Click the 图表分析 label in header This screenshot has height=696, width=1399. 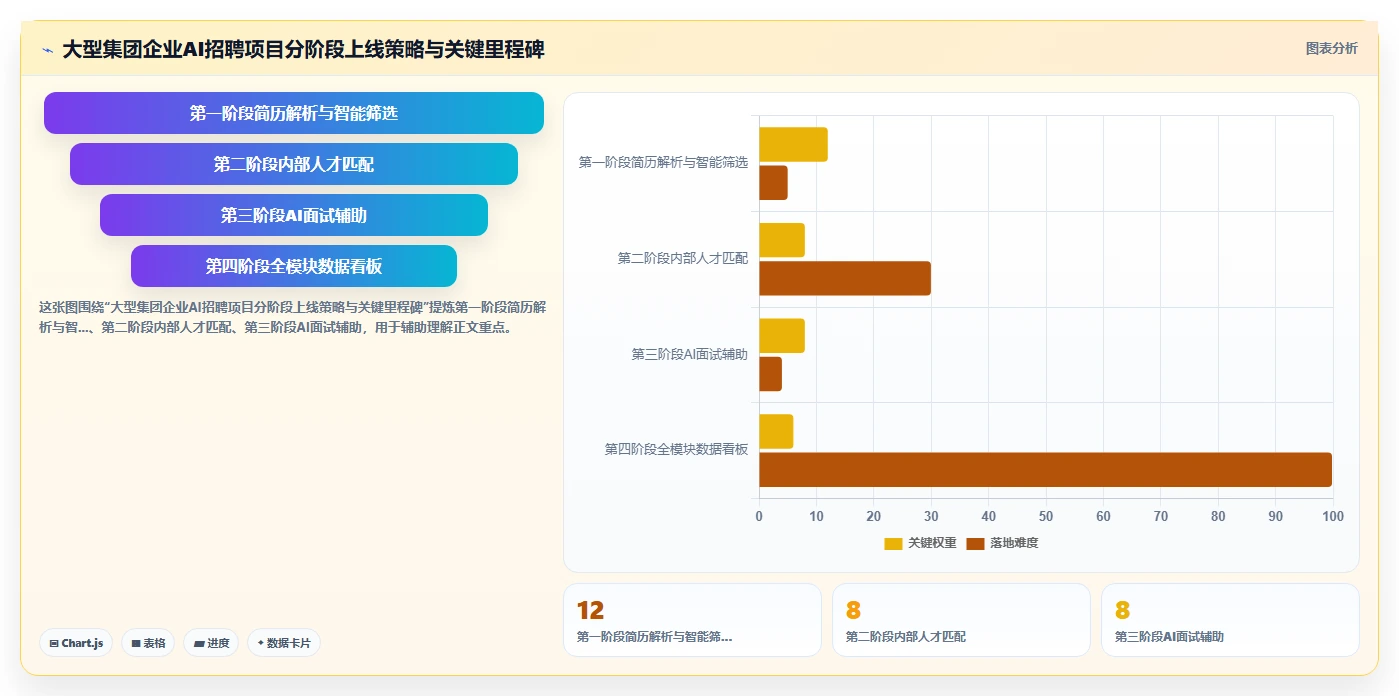click(1331, 48)
